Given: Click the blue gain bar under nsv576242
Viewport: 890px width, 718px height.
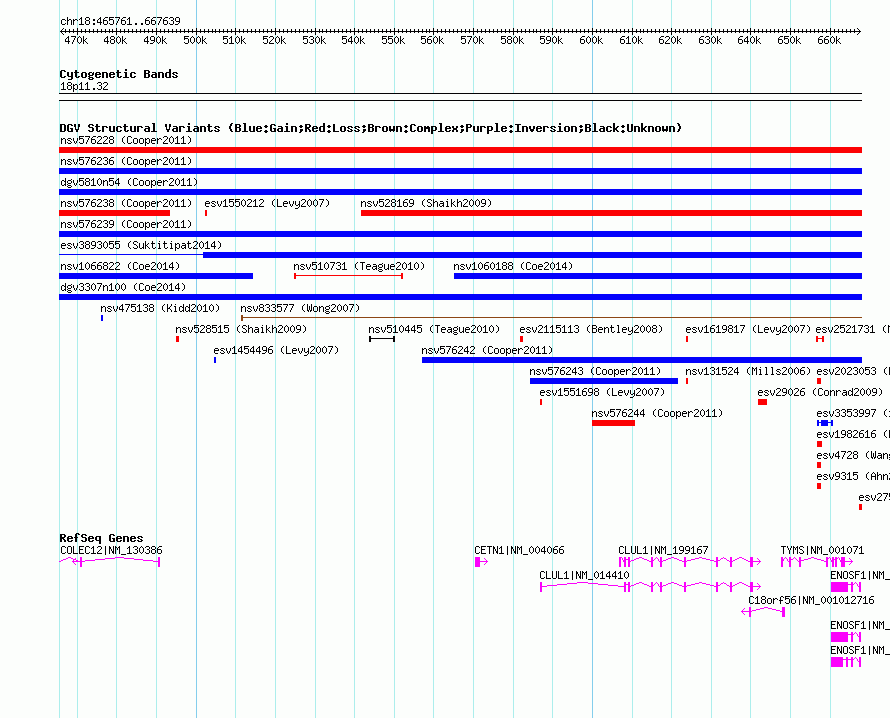Looking at the screenshot, I should [642, 360].
